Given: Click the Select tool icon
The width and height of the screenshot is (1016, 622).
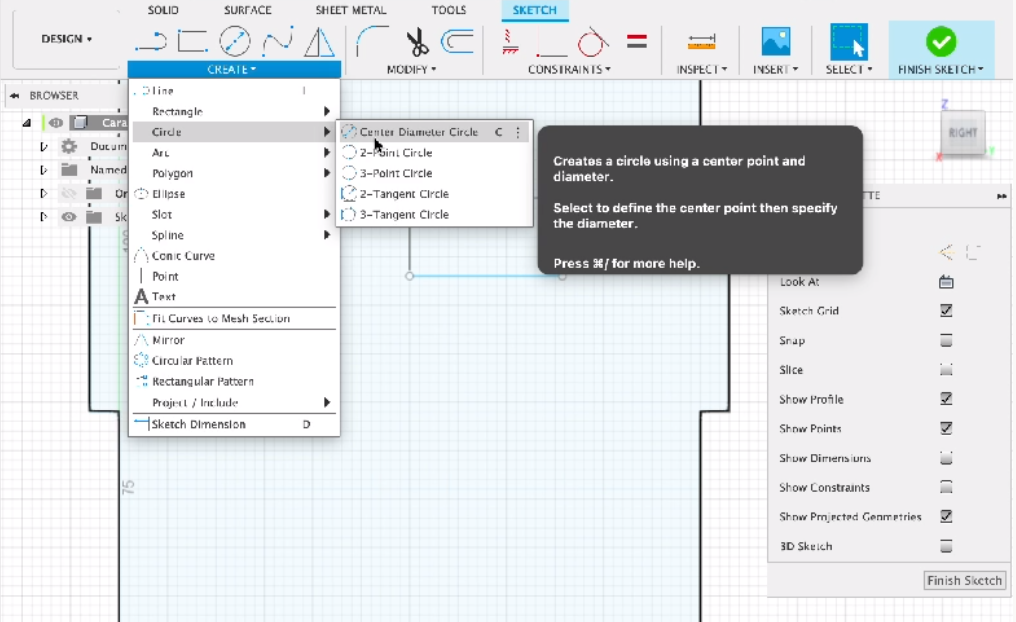Looking at the screenshot, I should click(x=849, y=41).
